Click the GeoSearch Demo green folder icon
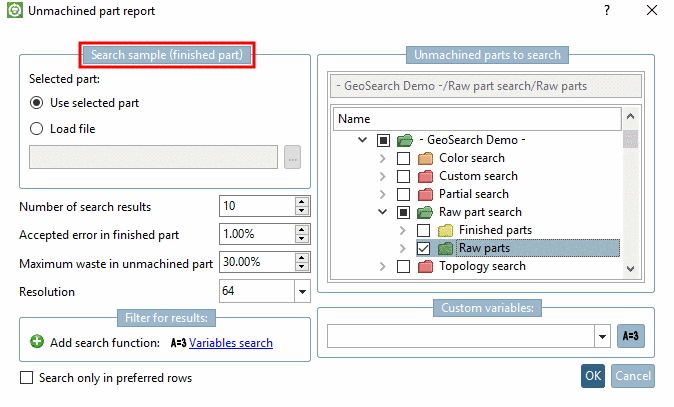Viewport: 674px width, 407px height. click(x=404, y=140)
